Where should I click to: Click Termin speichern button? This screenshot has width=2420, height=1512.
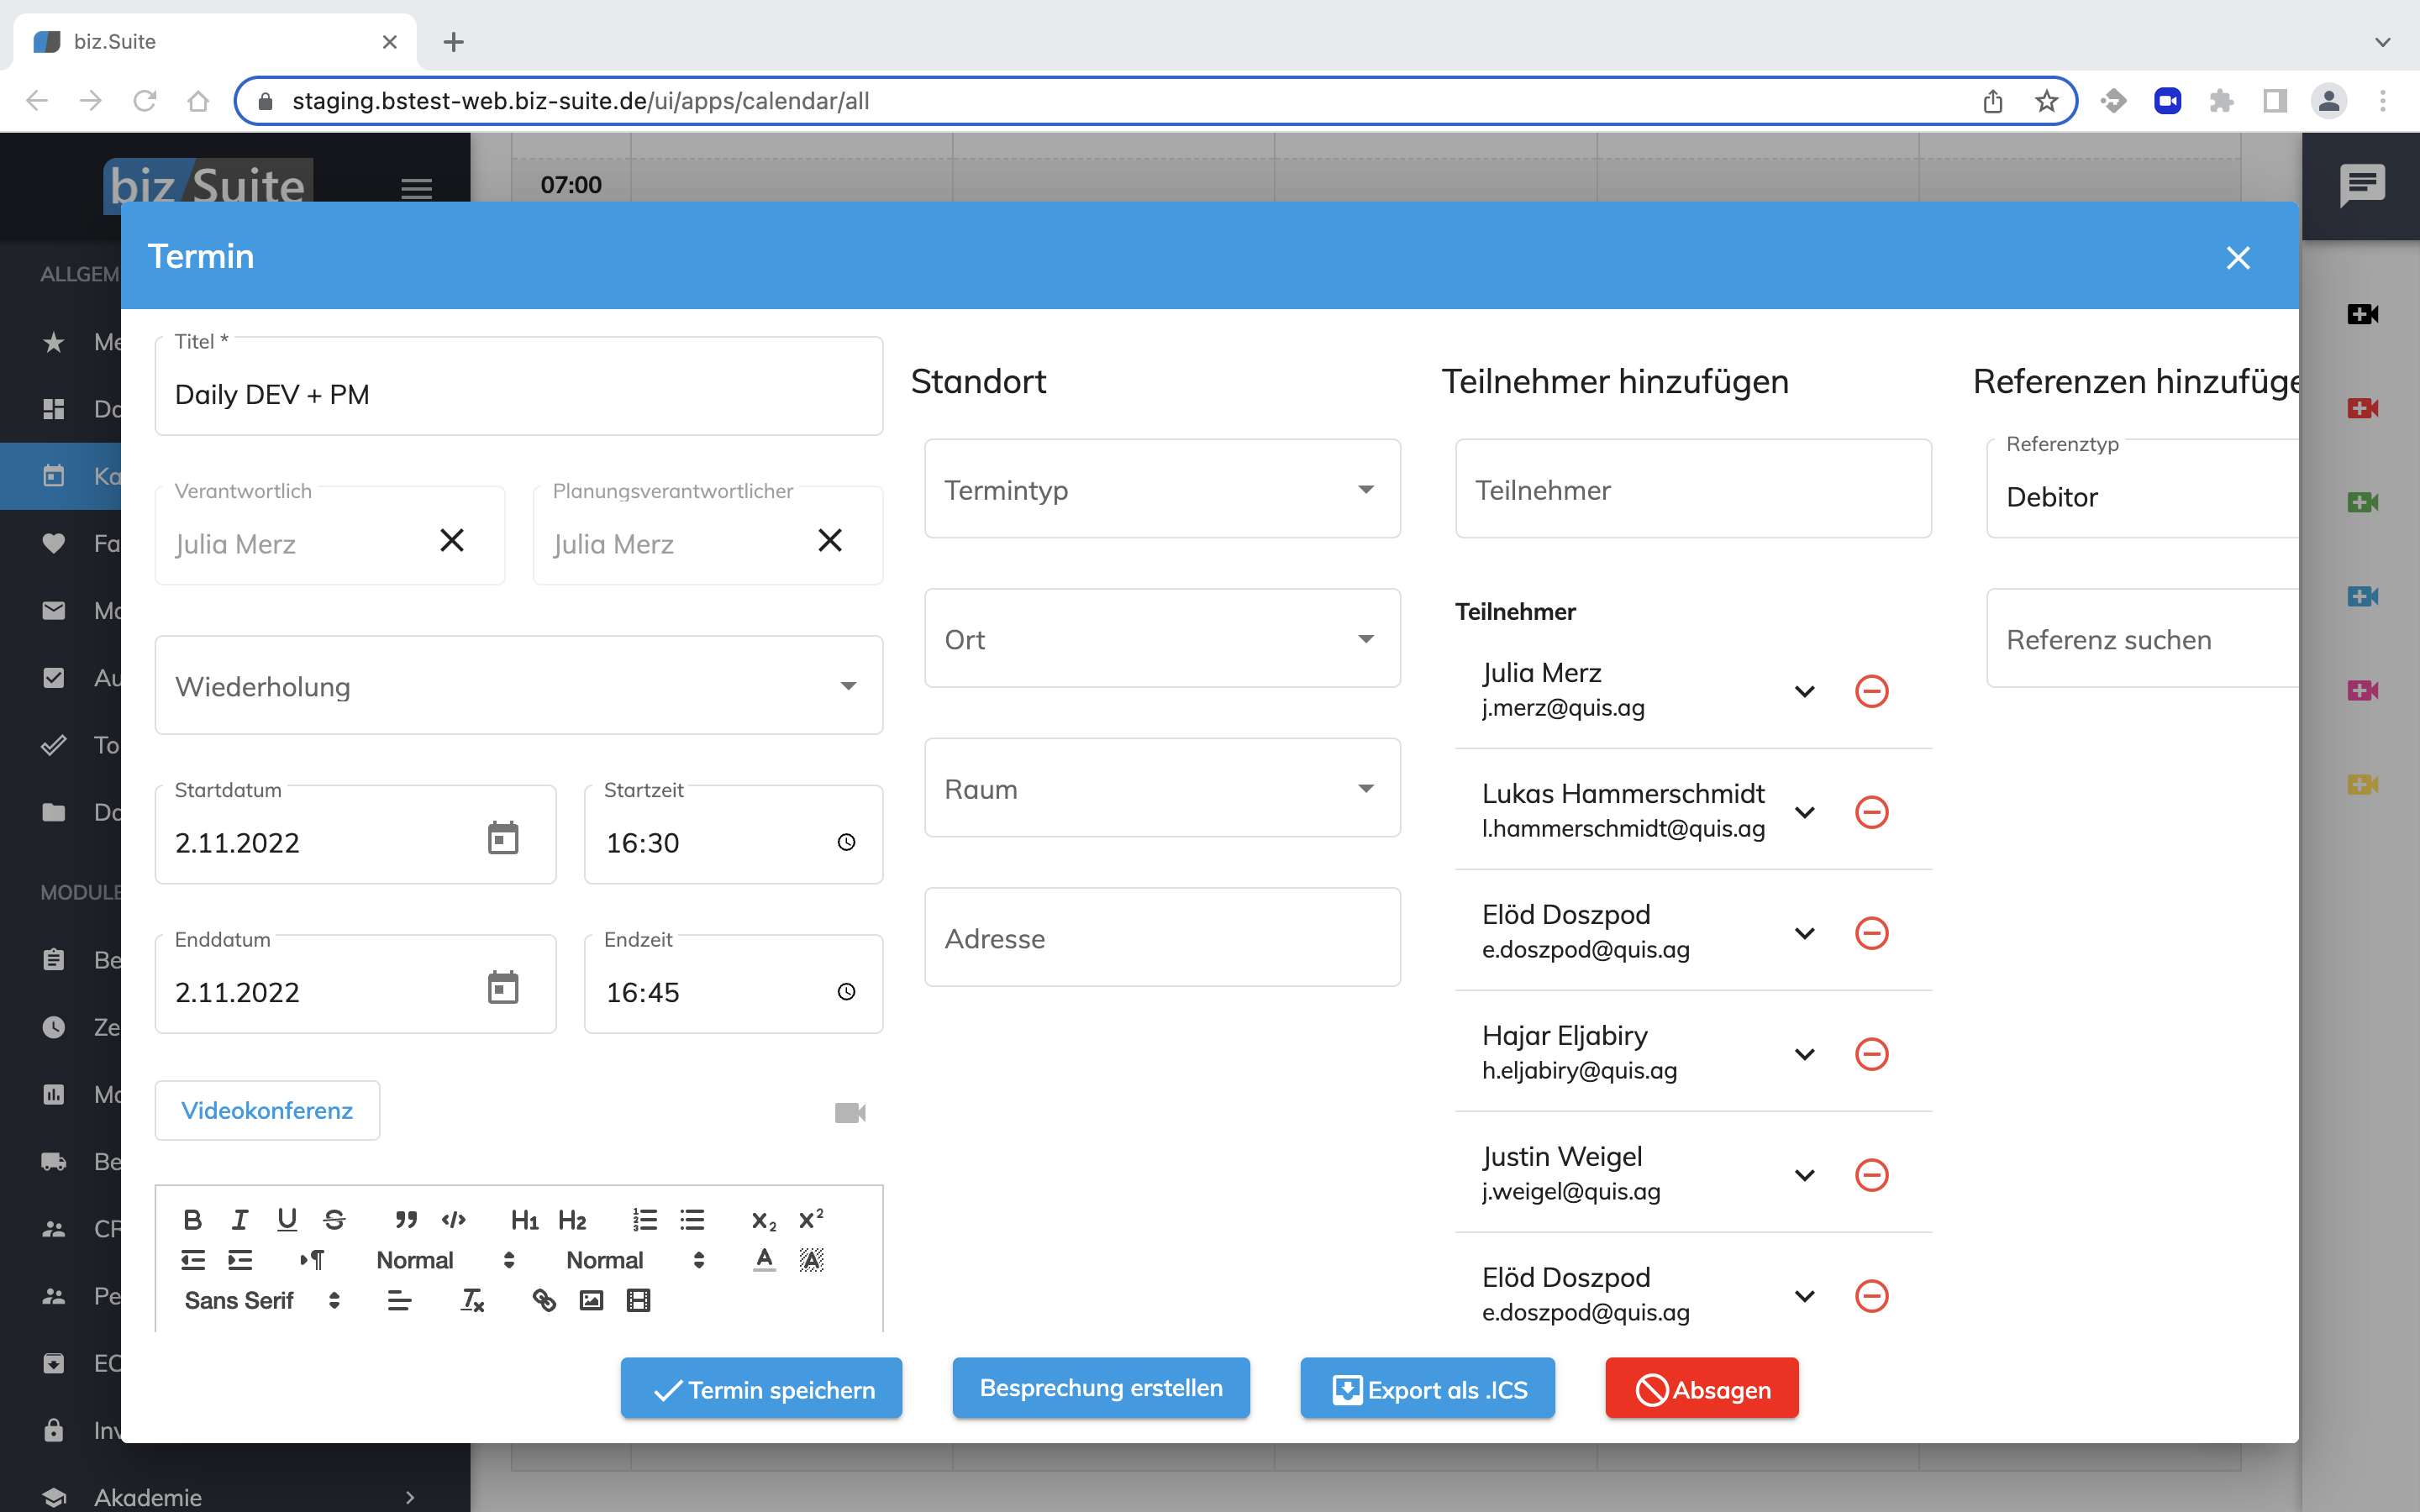coord(761,1389)
